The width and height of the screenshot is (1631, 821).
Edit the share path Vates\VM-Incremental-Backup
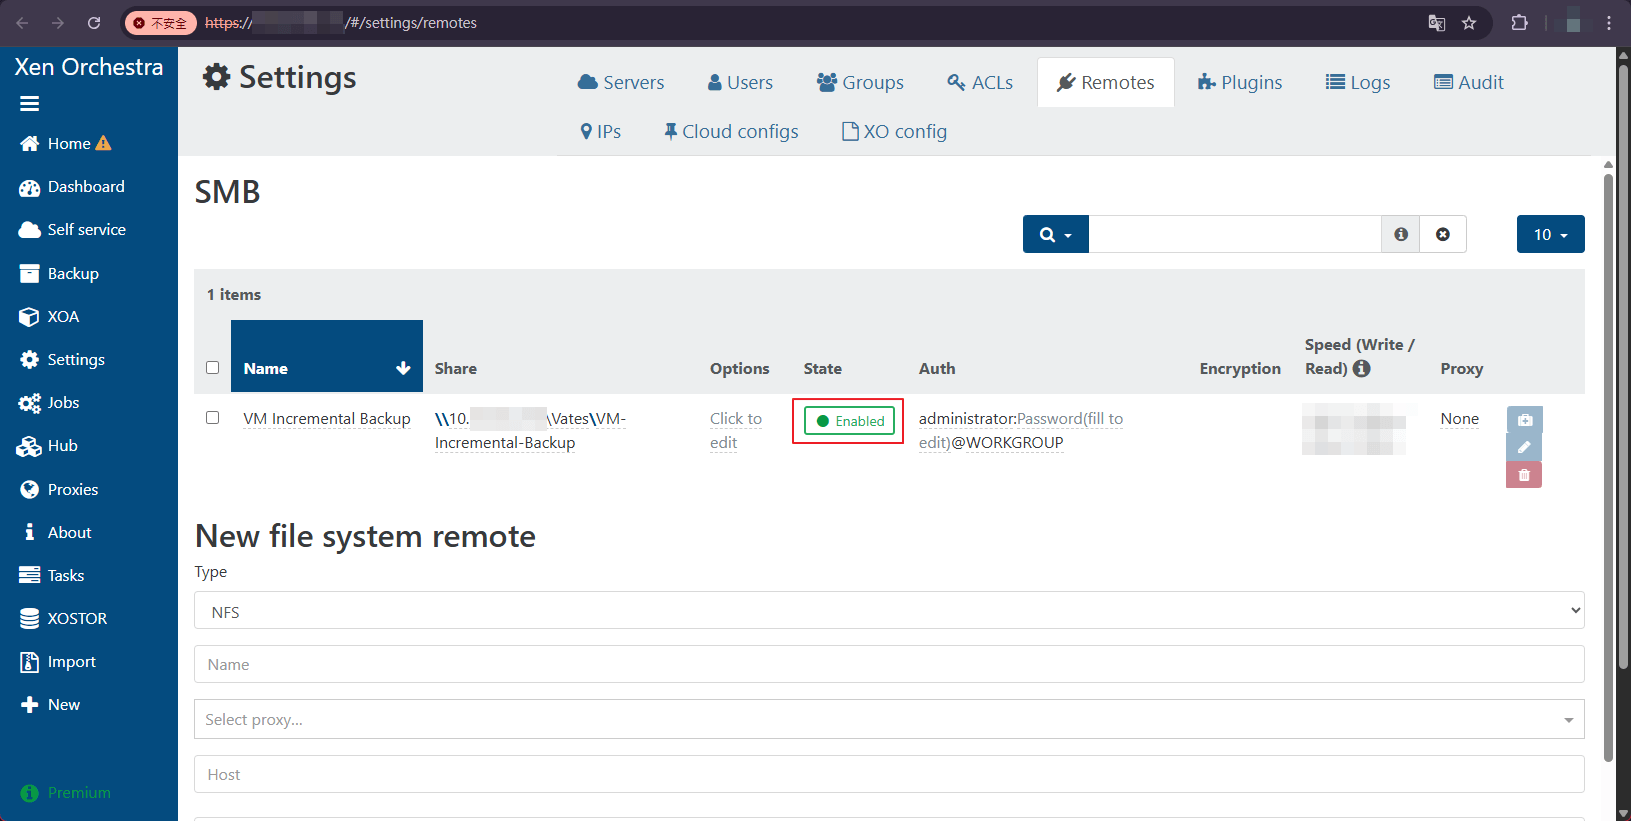[x=530, y=431]
